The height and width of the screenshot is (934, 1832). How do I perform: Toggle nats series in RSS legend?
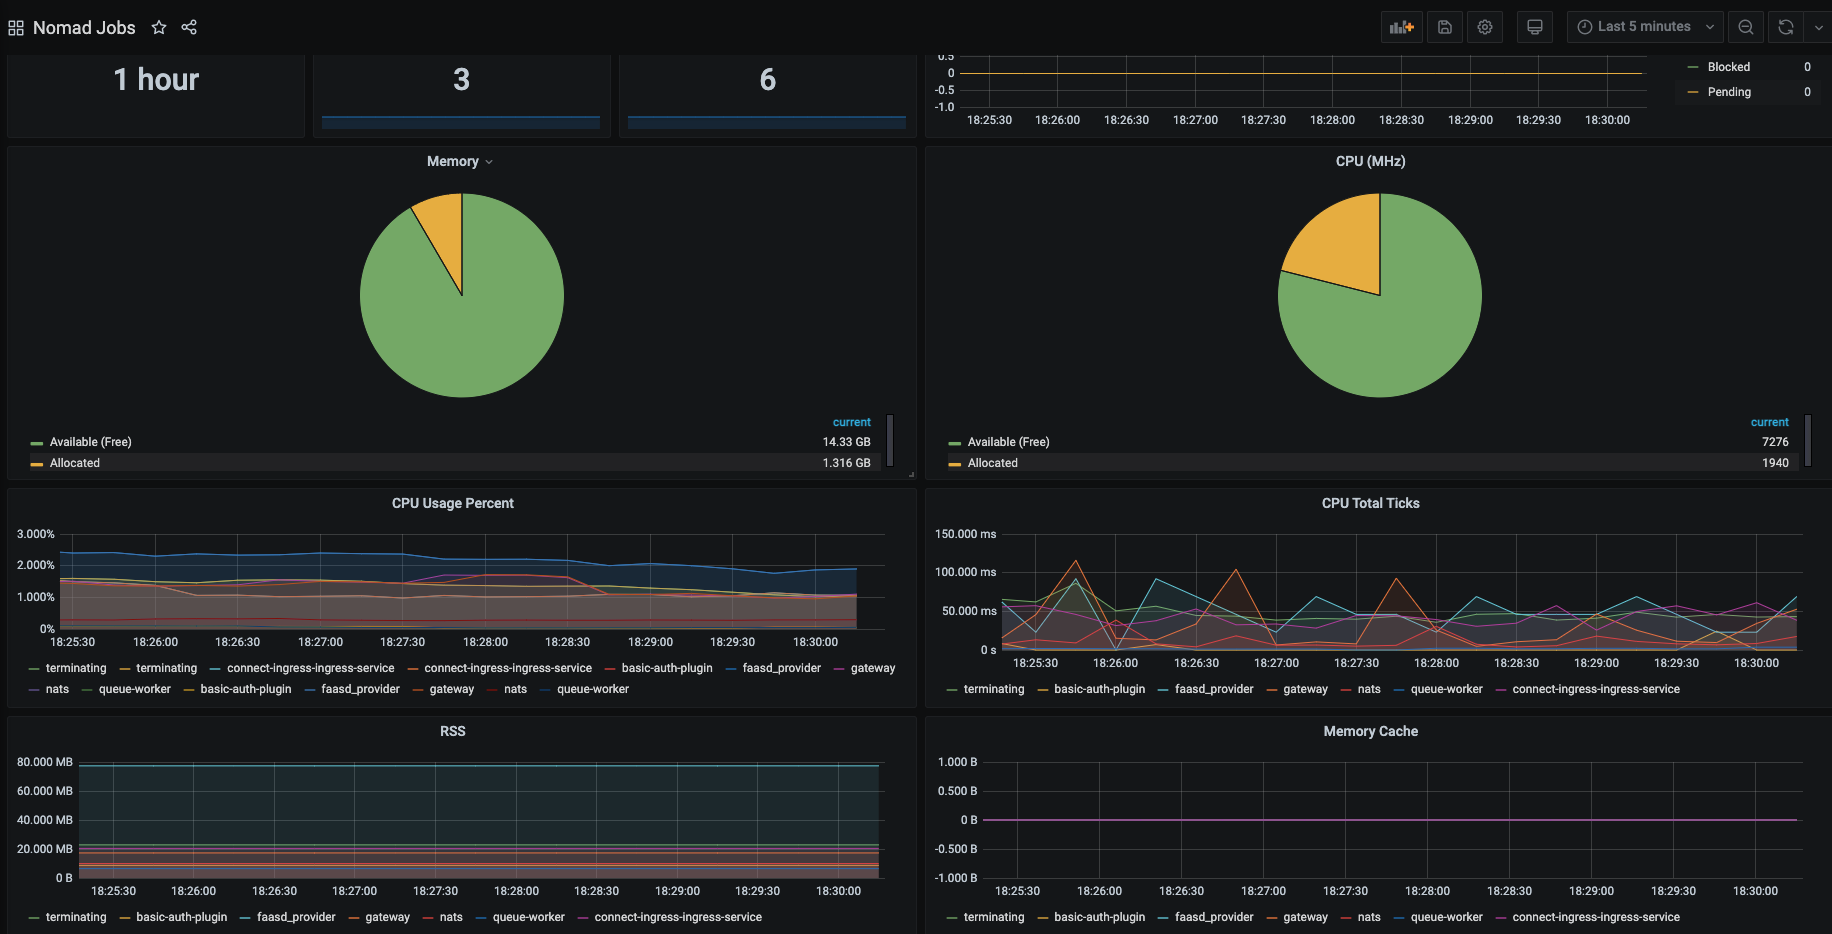(451, 917)
